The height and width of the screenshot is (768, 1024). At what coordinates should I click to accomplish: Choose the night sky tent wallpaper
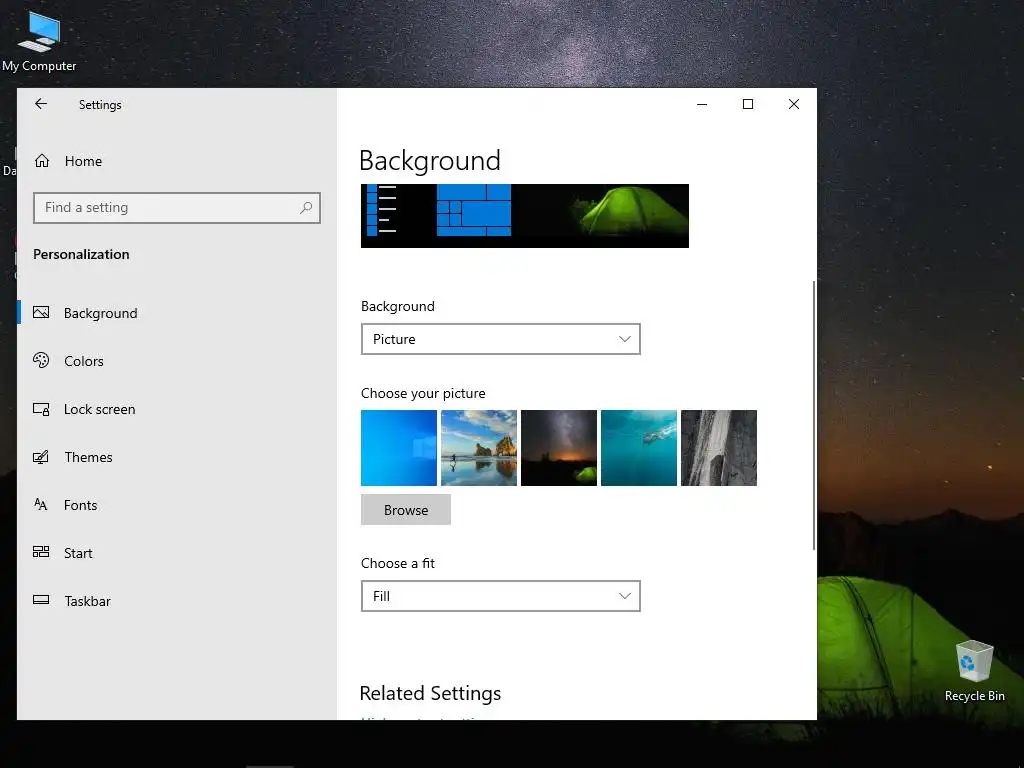[558, 448]
